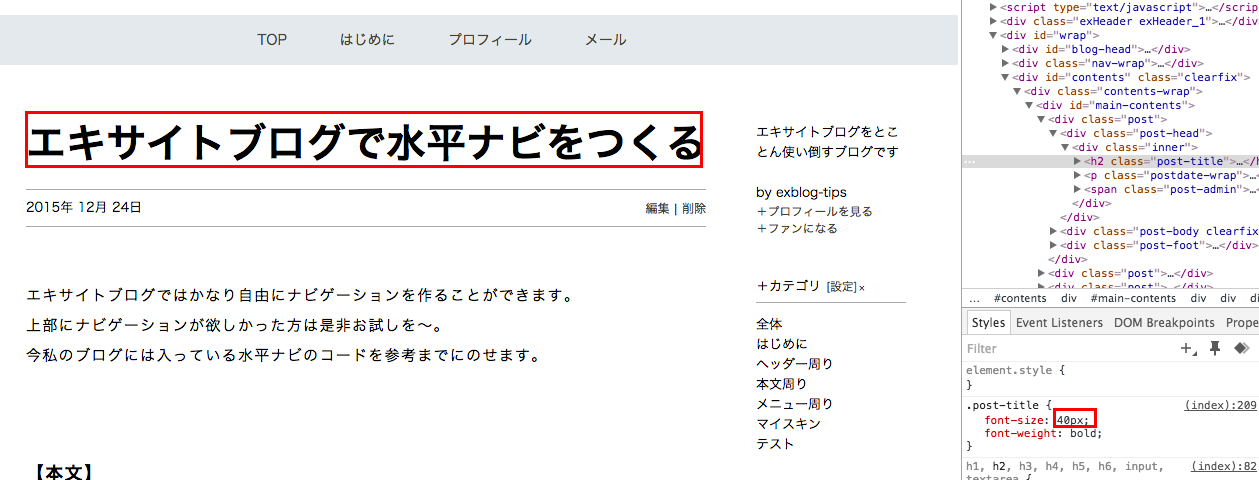1259x480 pixels.
Task: Switch to the DOM Breakpoints tab
Action: 1164,323
